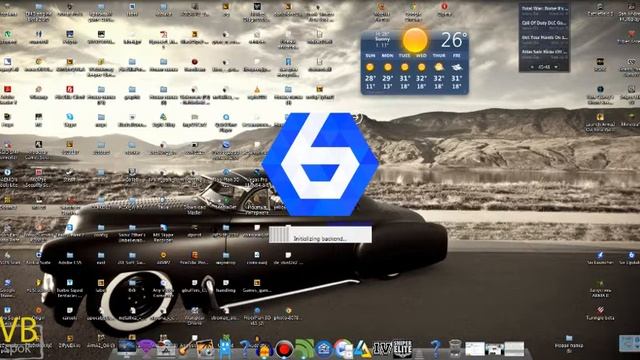Go to previous page in feed widget
The image size is (640, 360).
532,67
